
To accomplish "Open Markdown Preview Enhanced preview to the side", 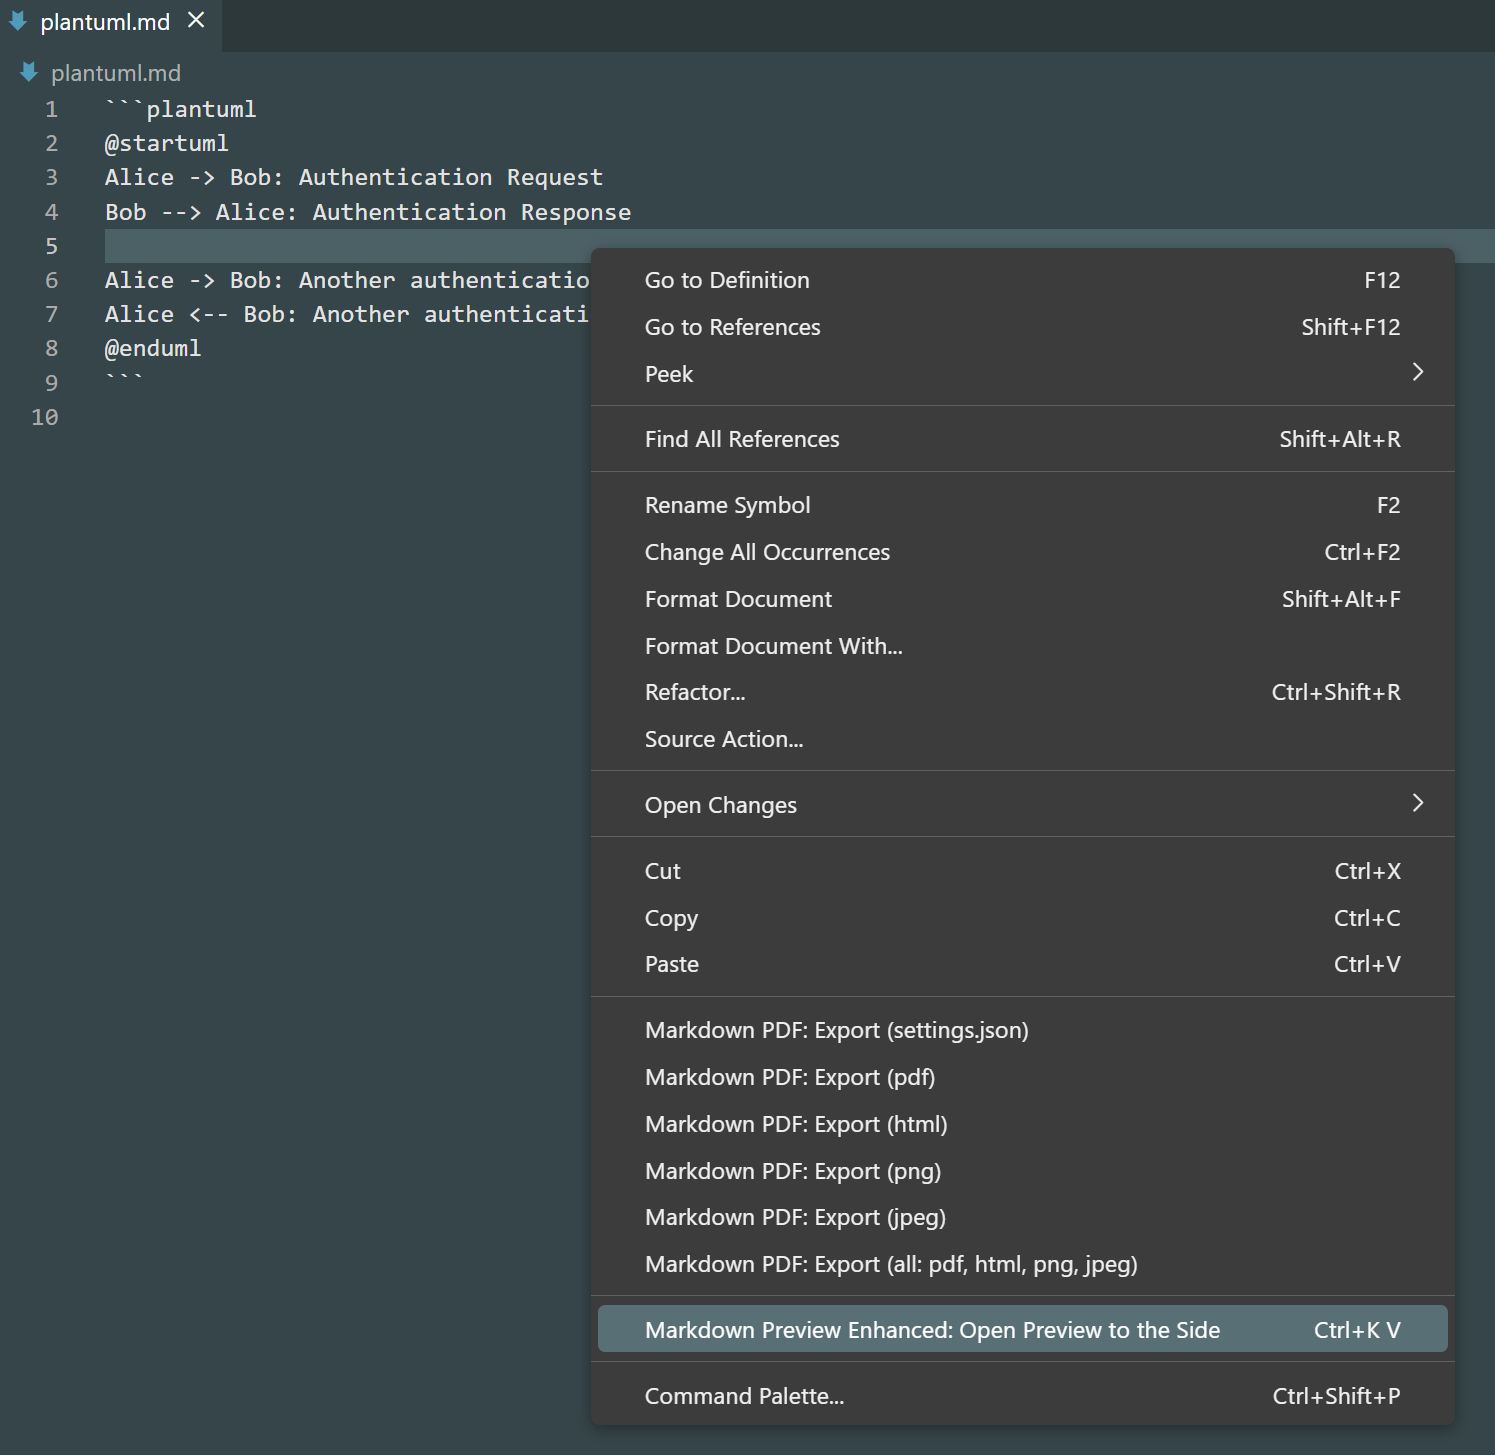I will [1022, 1329].
